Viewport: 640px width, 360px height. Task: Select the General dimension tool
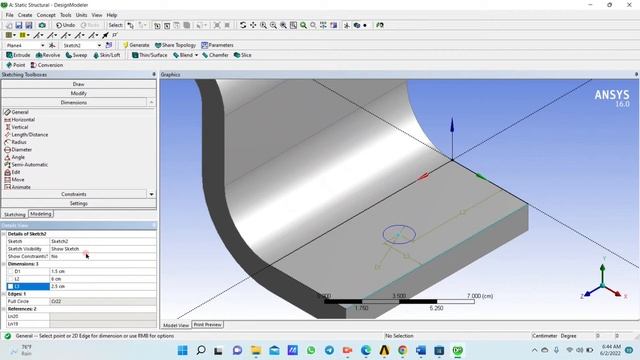(x=16, y=112)
